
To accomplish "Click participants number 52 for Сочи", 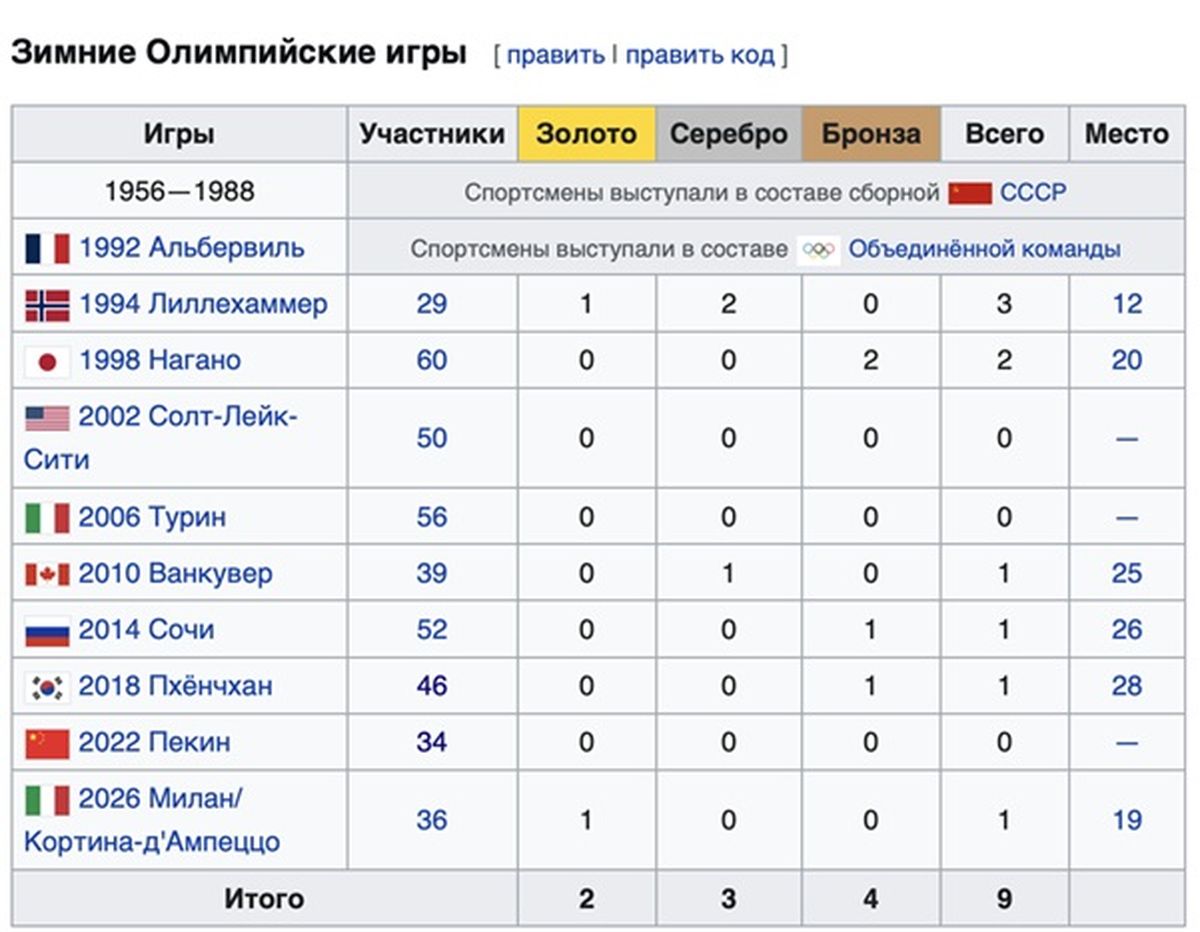I will [432, 630].
